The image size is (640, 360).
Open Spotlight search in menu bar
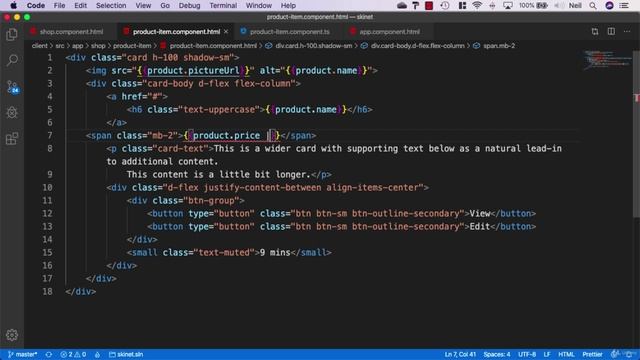(593, 5)
